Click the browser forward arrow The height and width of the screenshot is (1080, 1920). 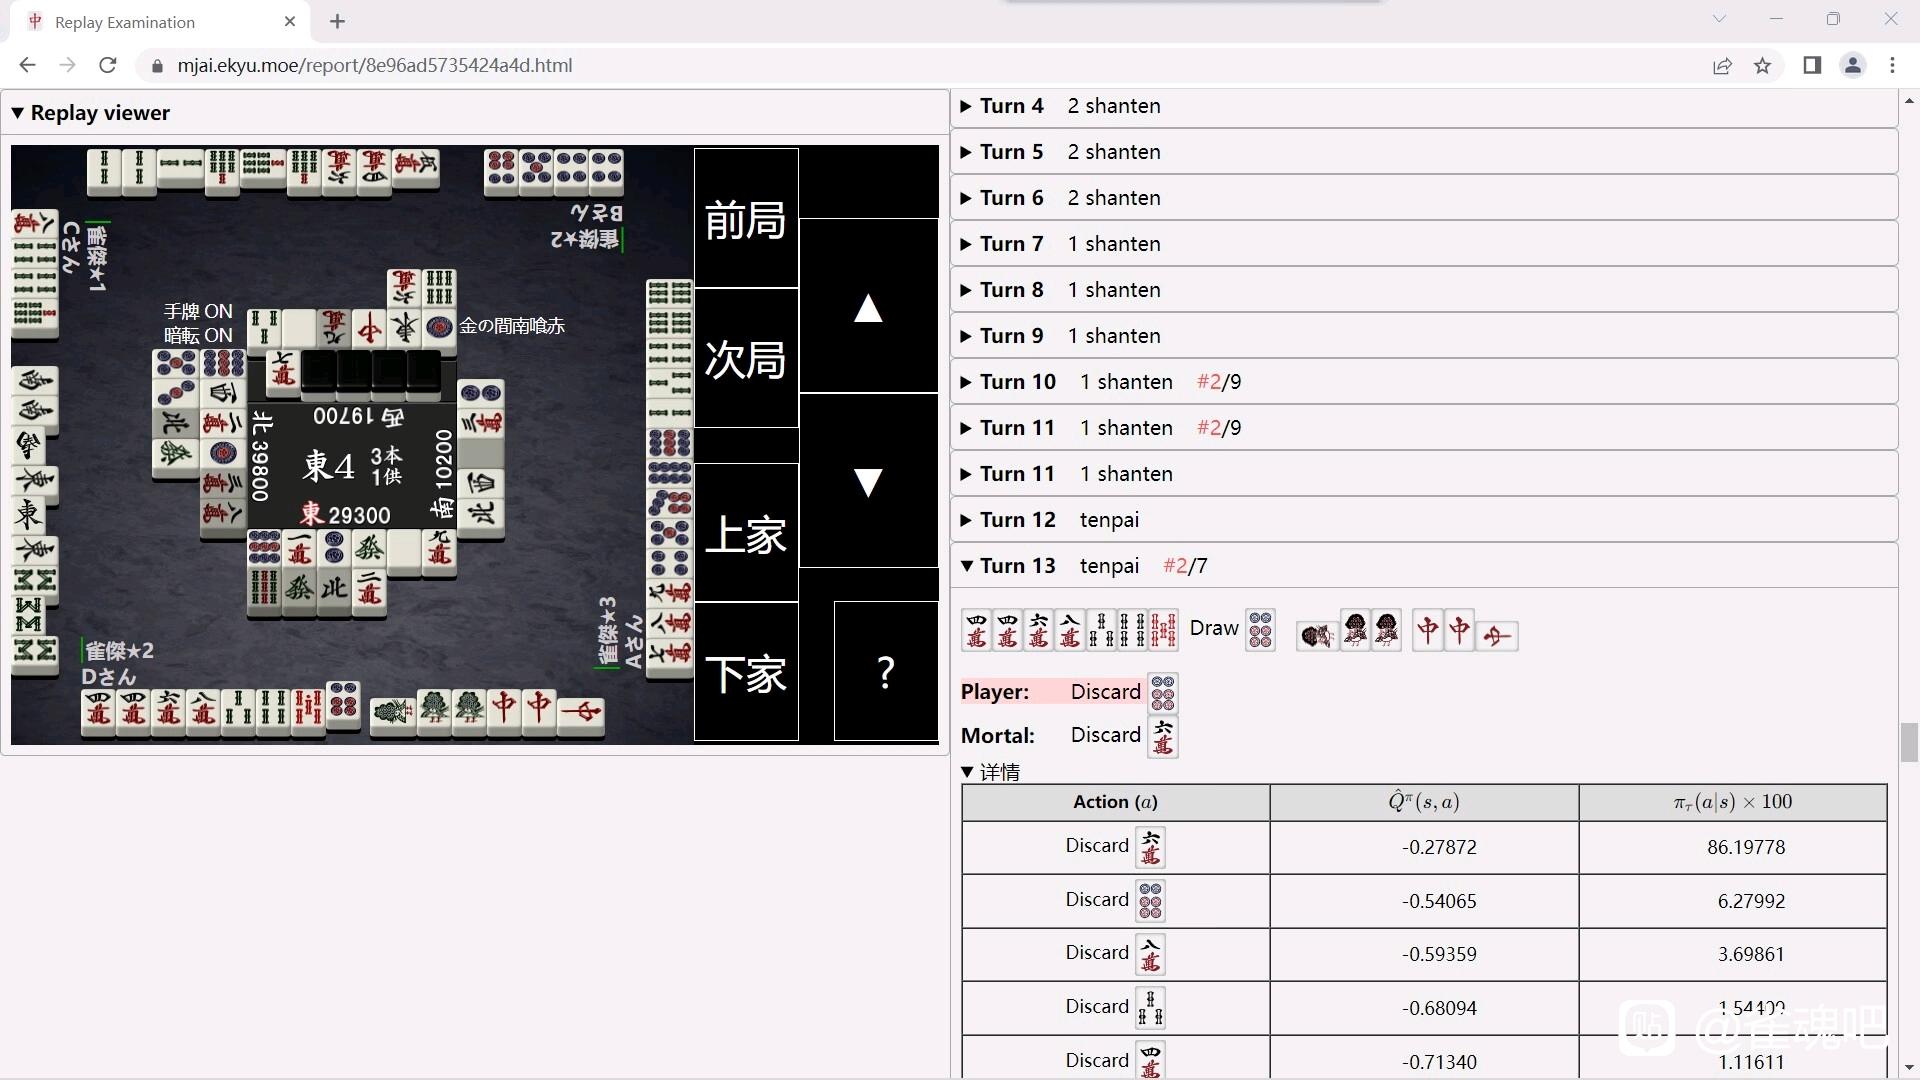click(x=67, y=65)
